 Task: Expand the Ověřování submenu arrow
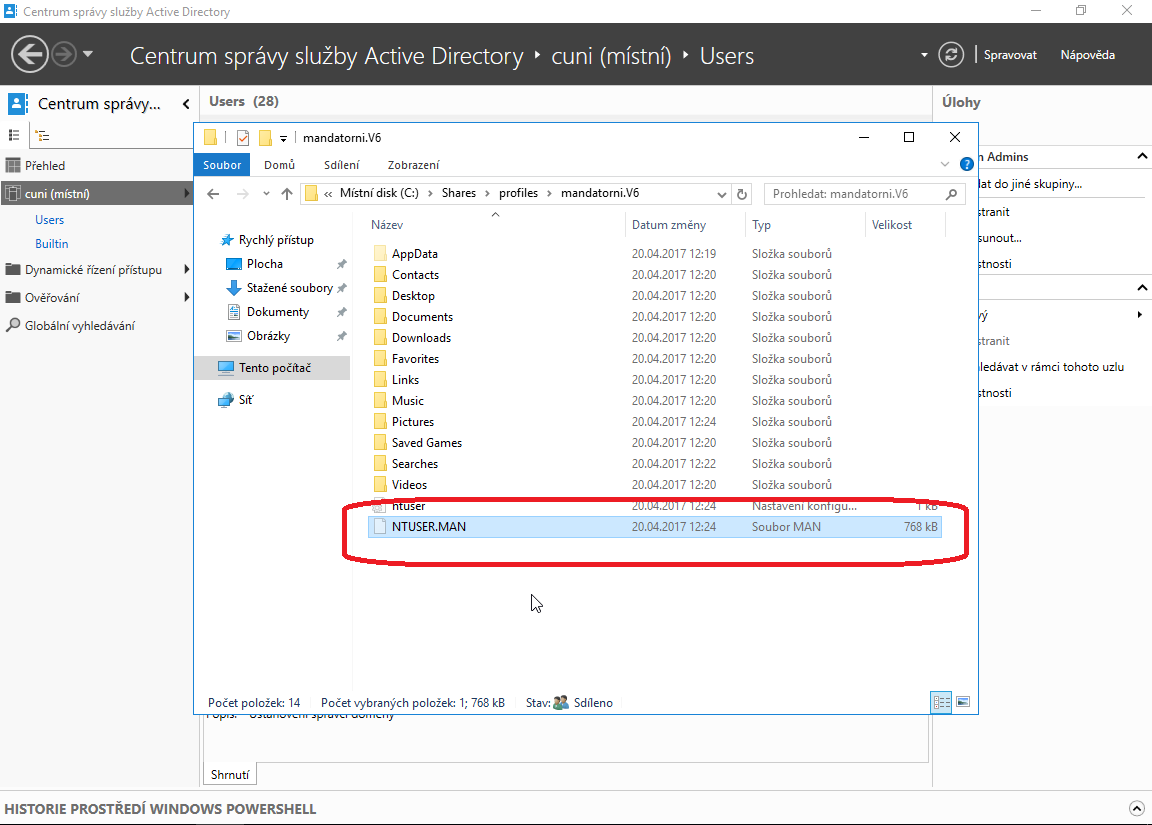(x=187, y=298)
